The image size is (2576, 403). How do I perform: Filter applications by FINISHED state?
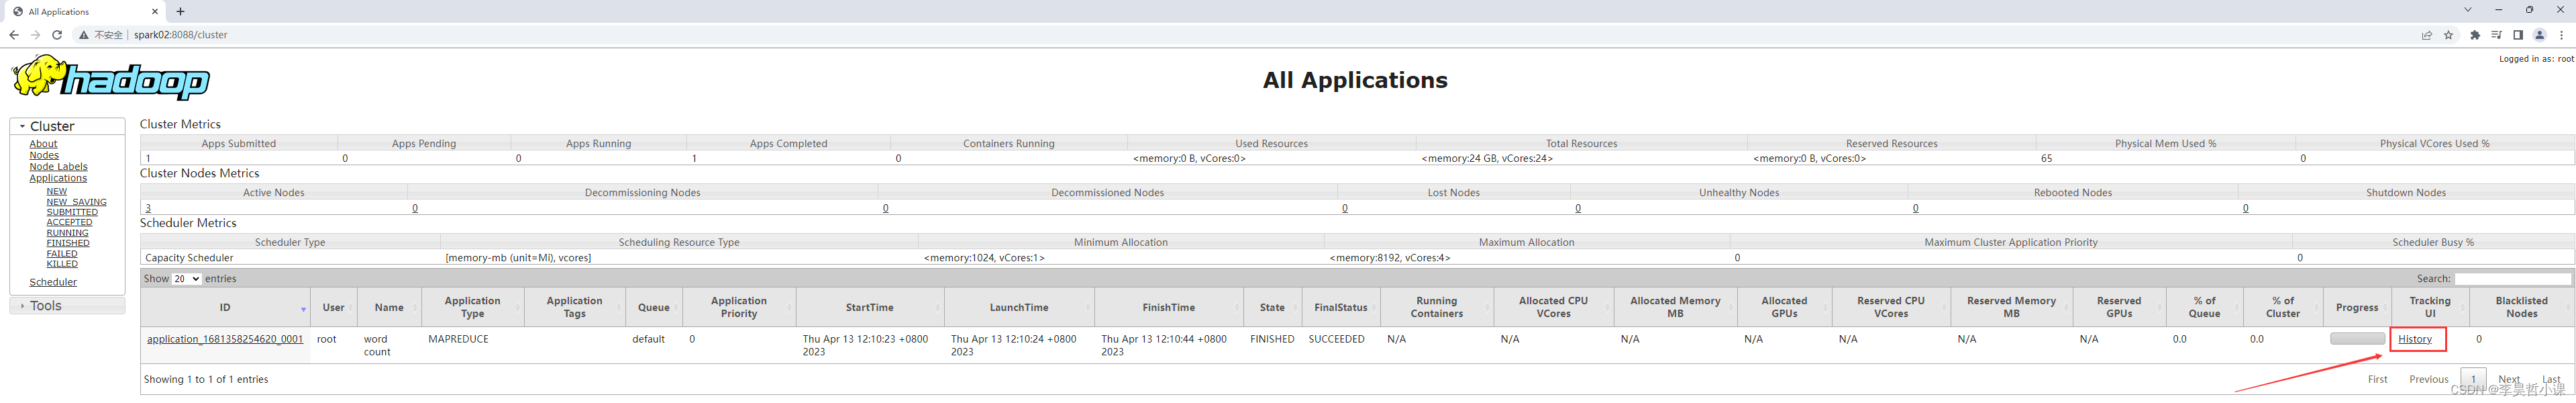(68, 243)
